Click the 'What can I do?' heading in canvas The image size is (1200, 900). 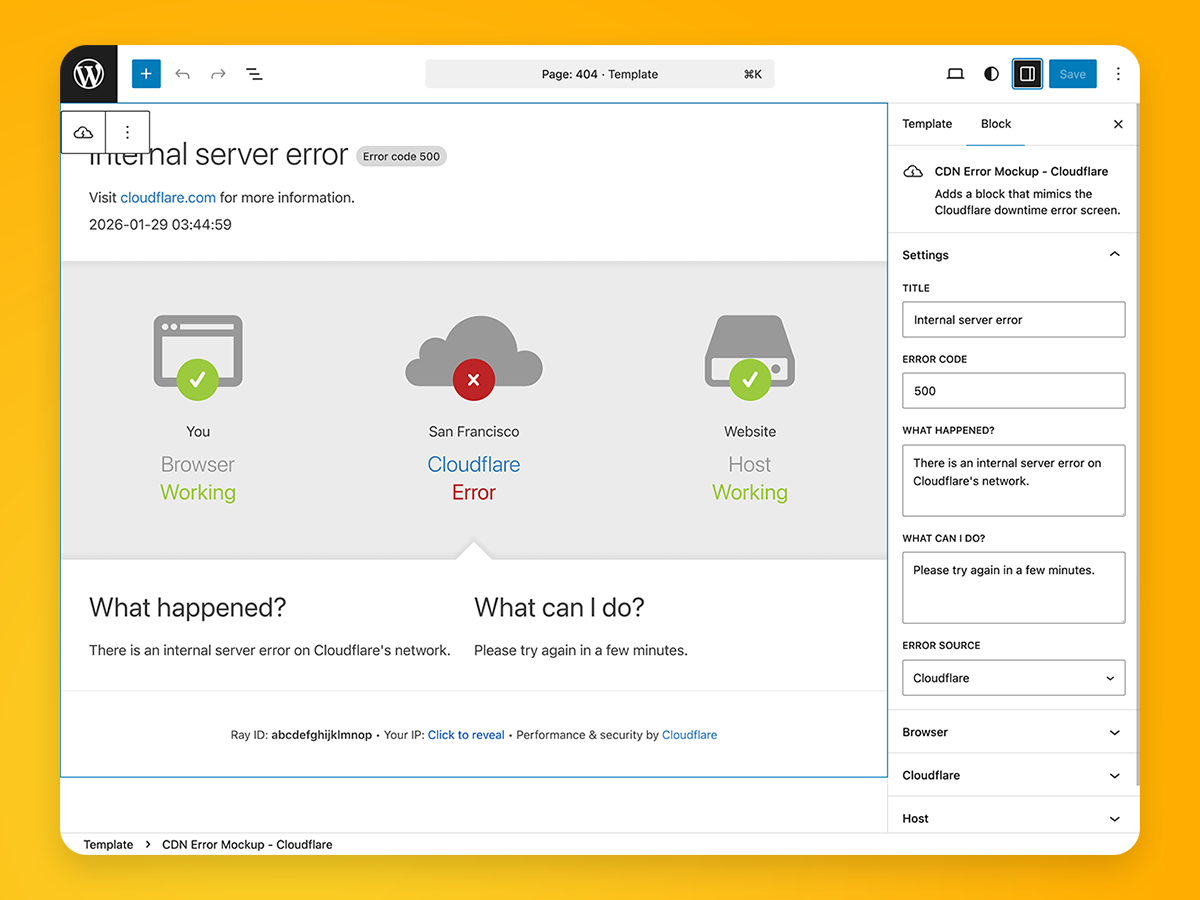[x=559, y=607]
